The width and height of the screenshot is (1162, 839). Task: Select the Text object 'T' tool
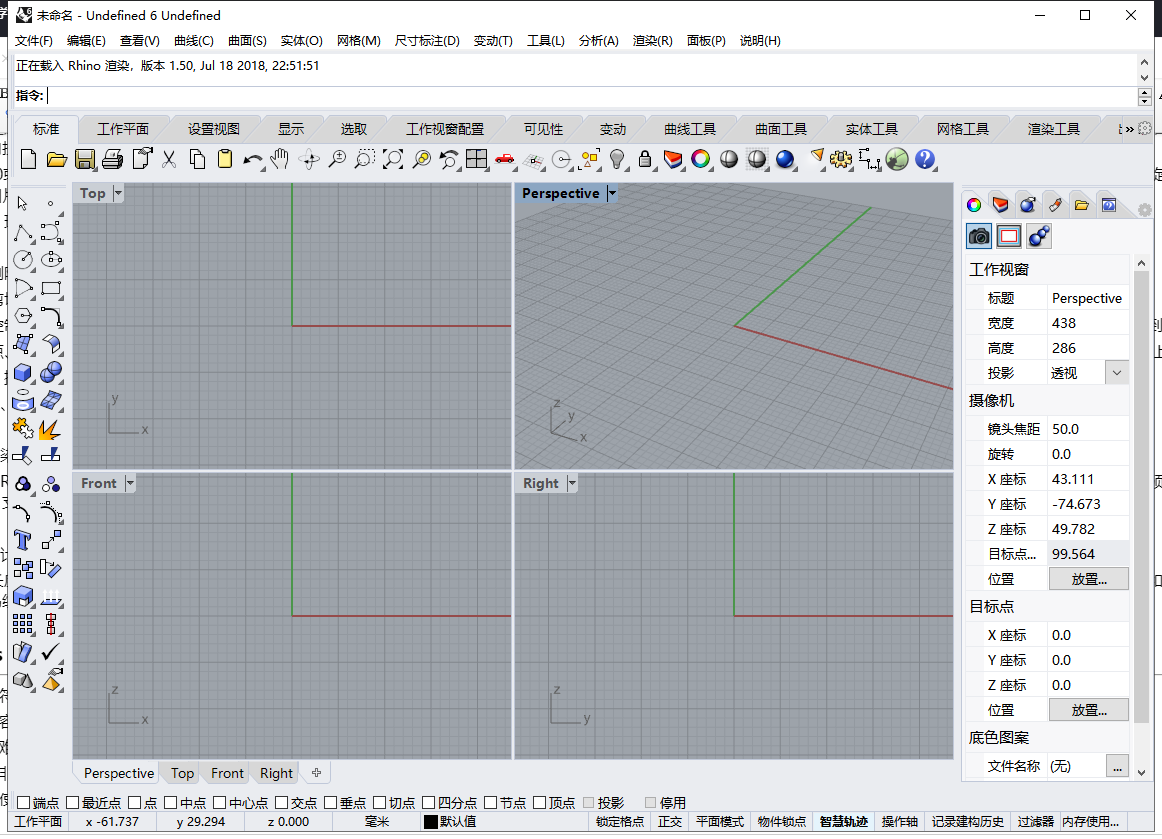point(23,540)
